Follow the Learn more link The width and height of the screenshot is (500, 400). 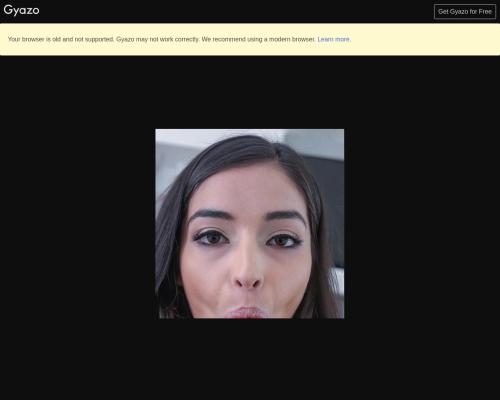click(x=334, y=39)
